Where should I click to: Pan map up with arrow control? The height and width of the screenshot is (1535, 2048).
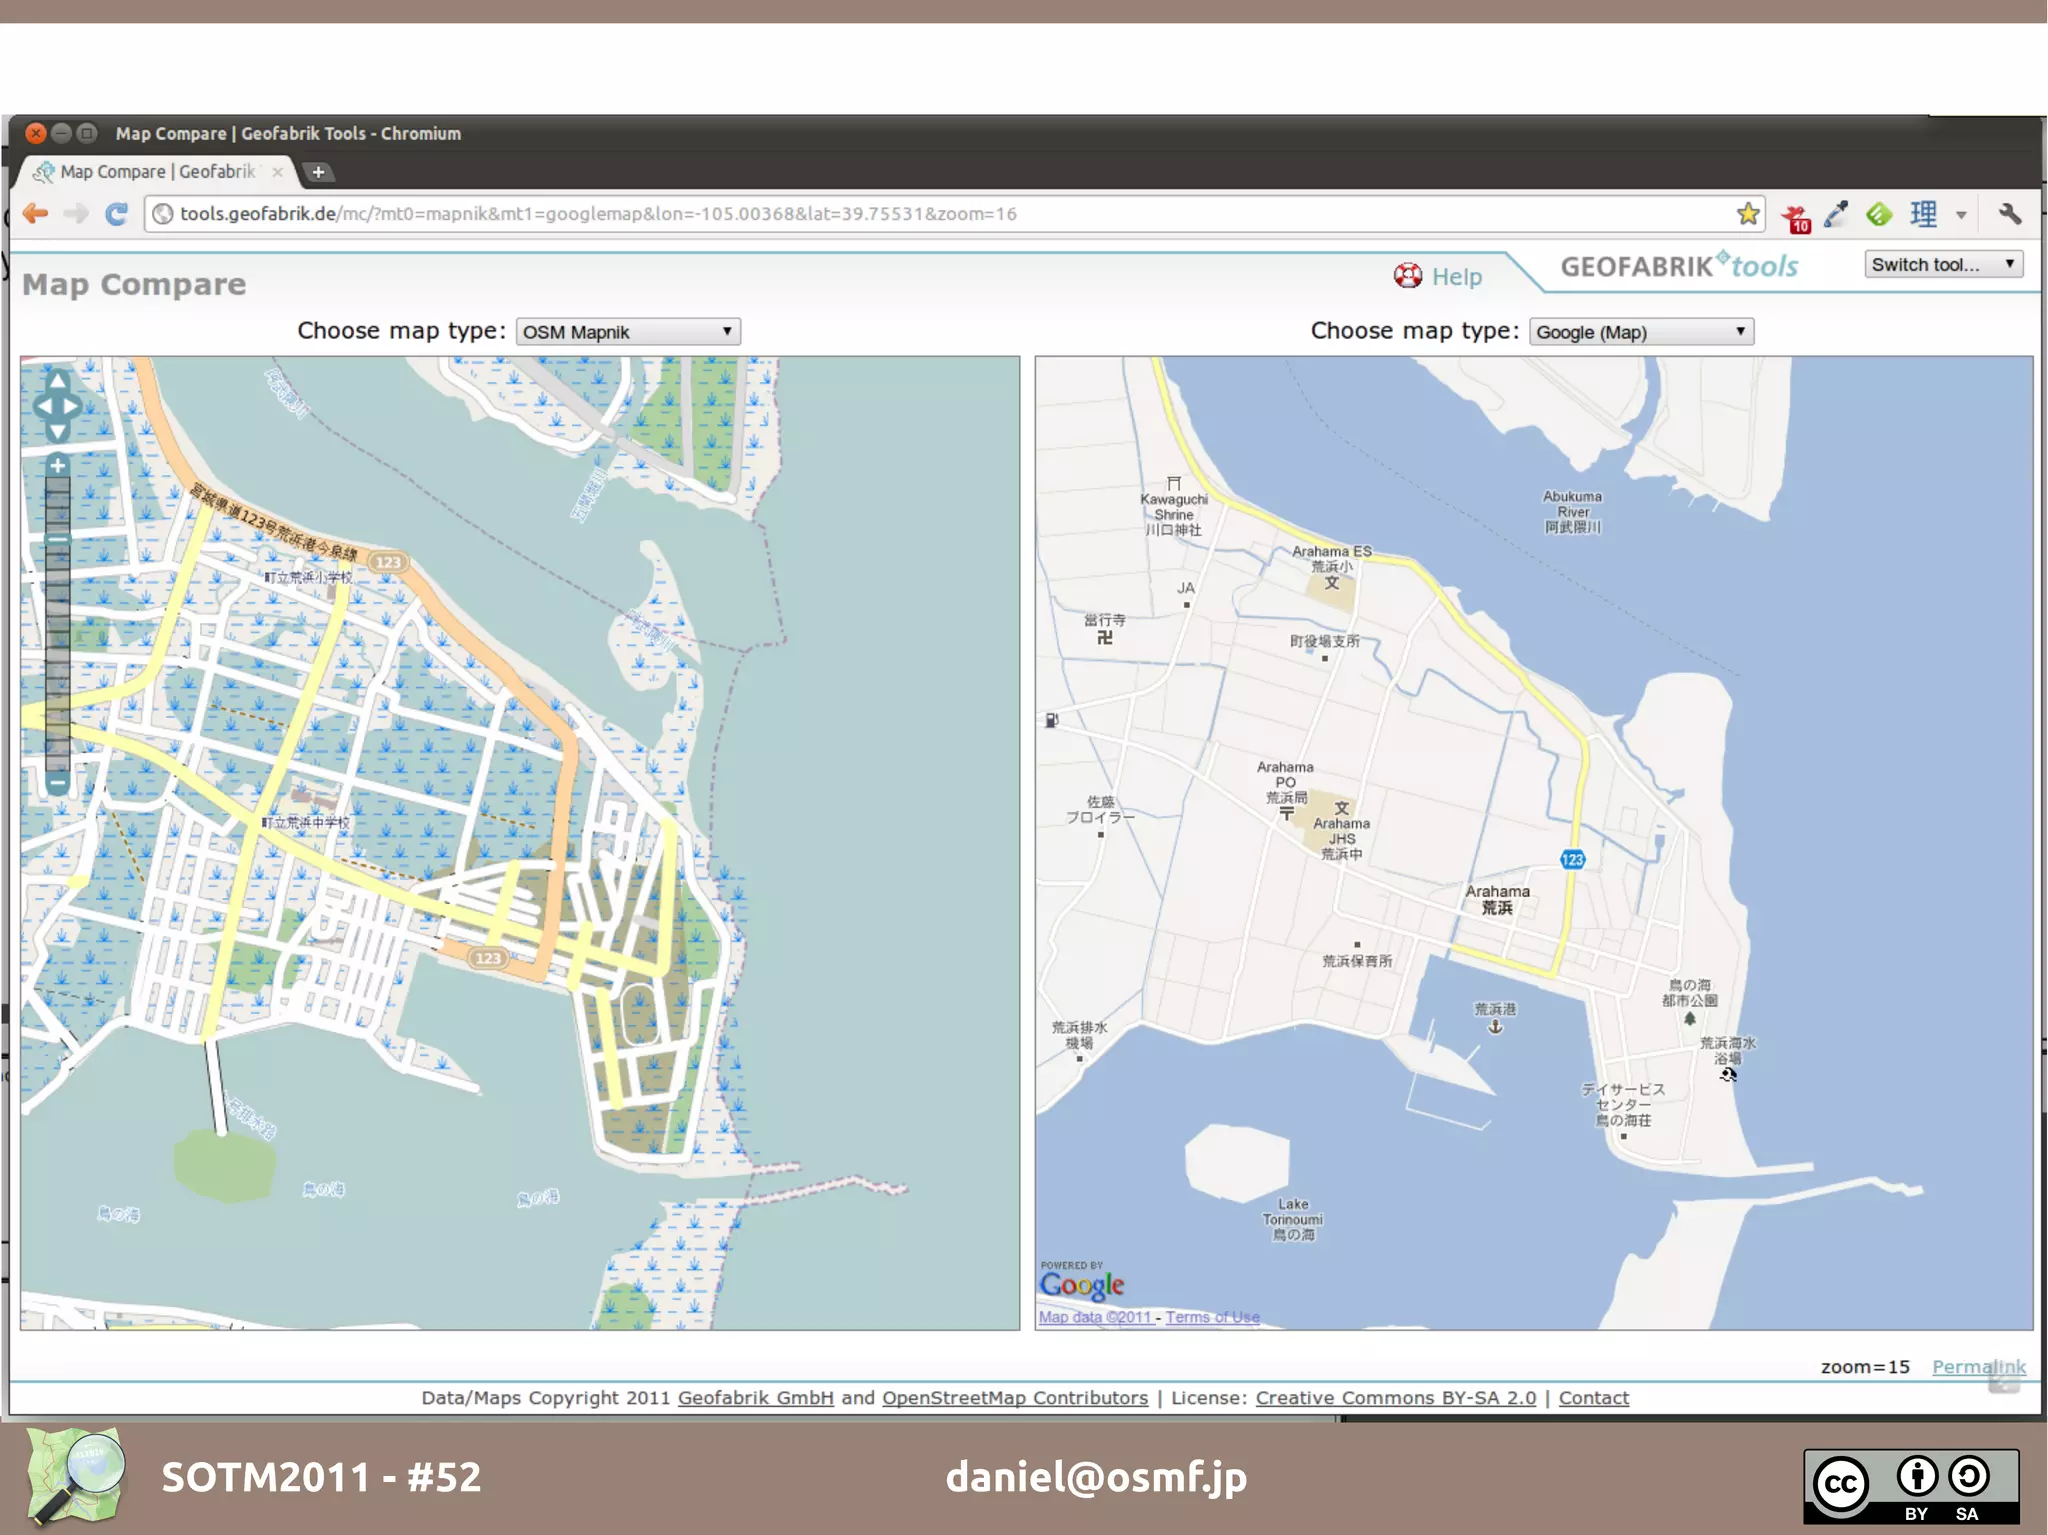pyautogui.click(x=58, y=381)
